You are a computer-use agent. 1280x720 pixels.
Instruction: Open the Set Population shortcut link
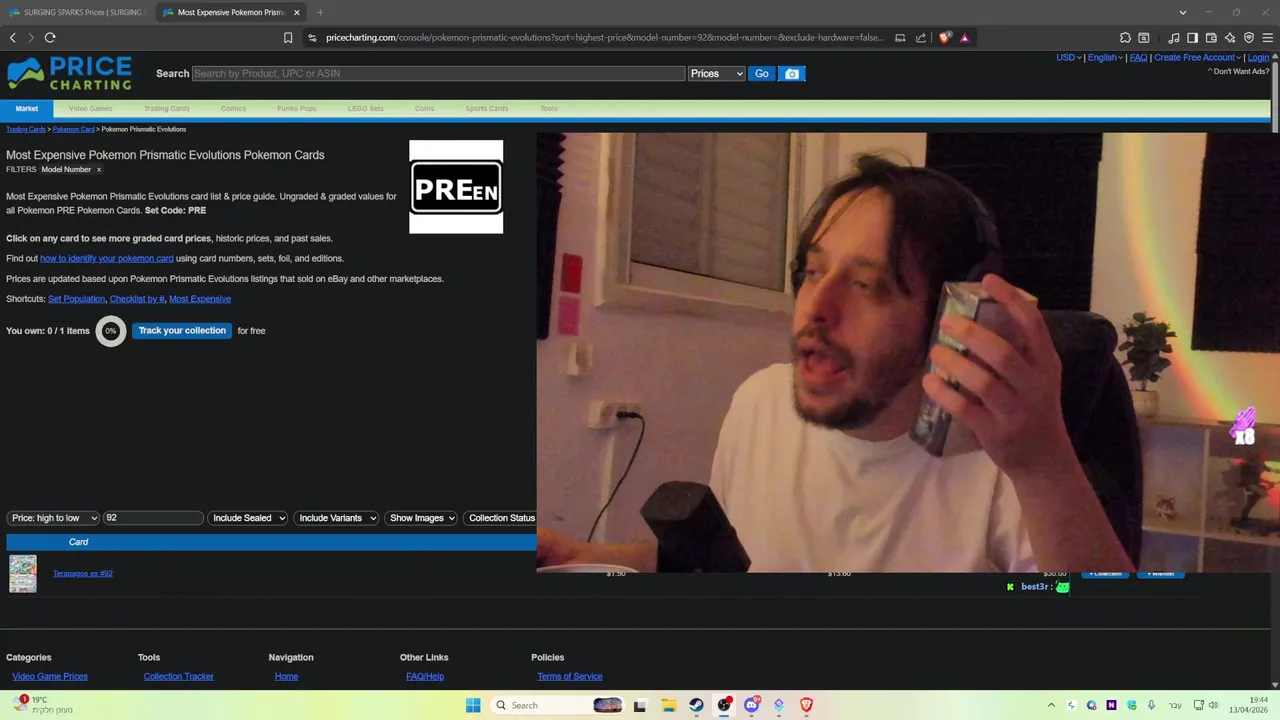76,299
